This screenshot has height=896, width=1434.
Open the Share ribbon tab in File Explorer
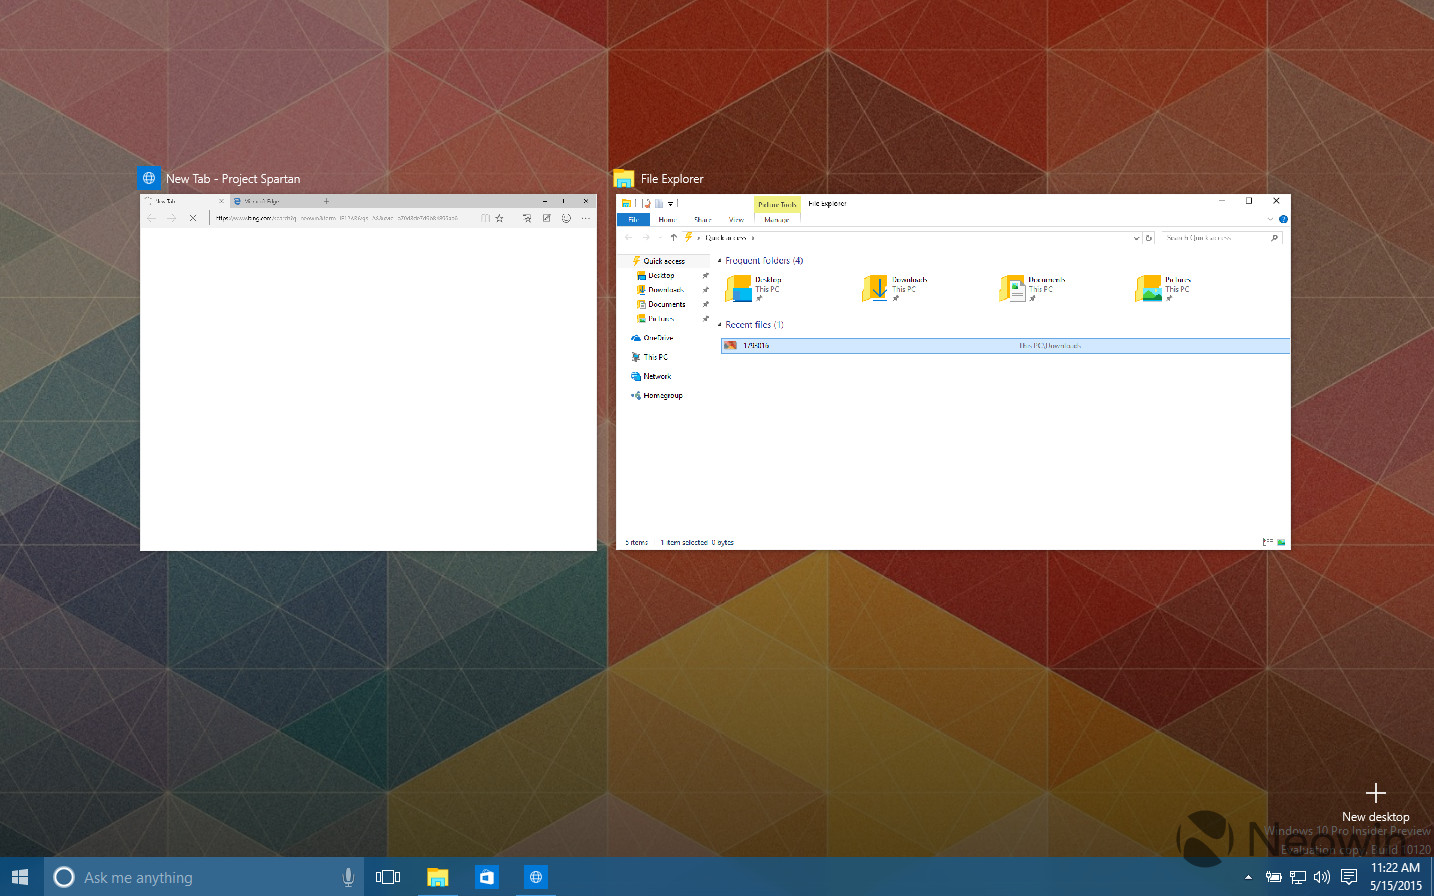coord(703,219)
